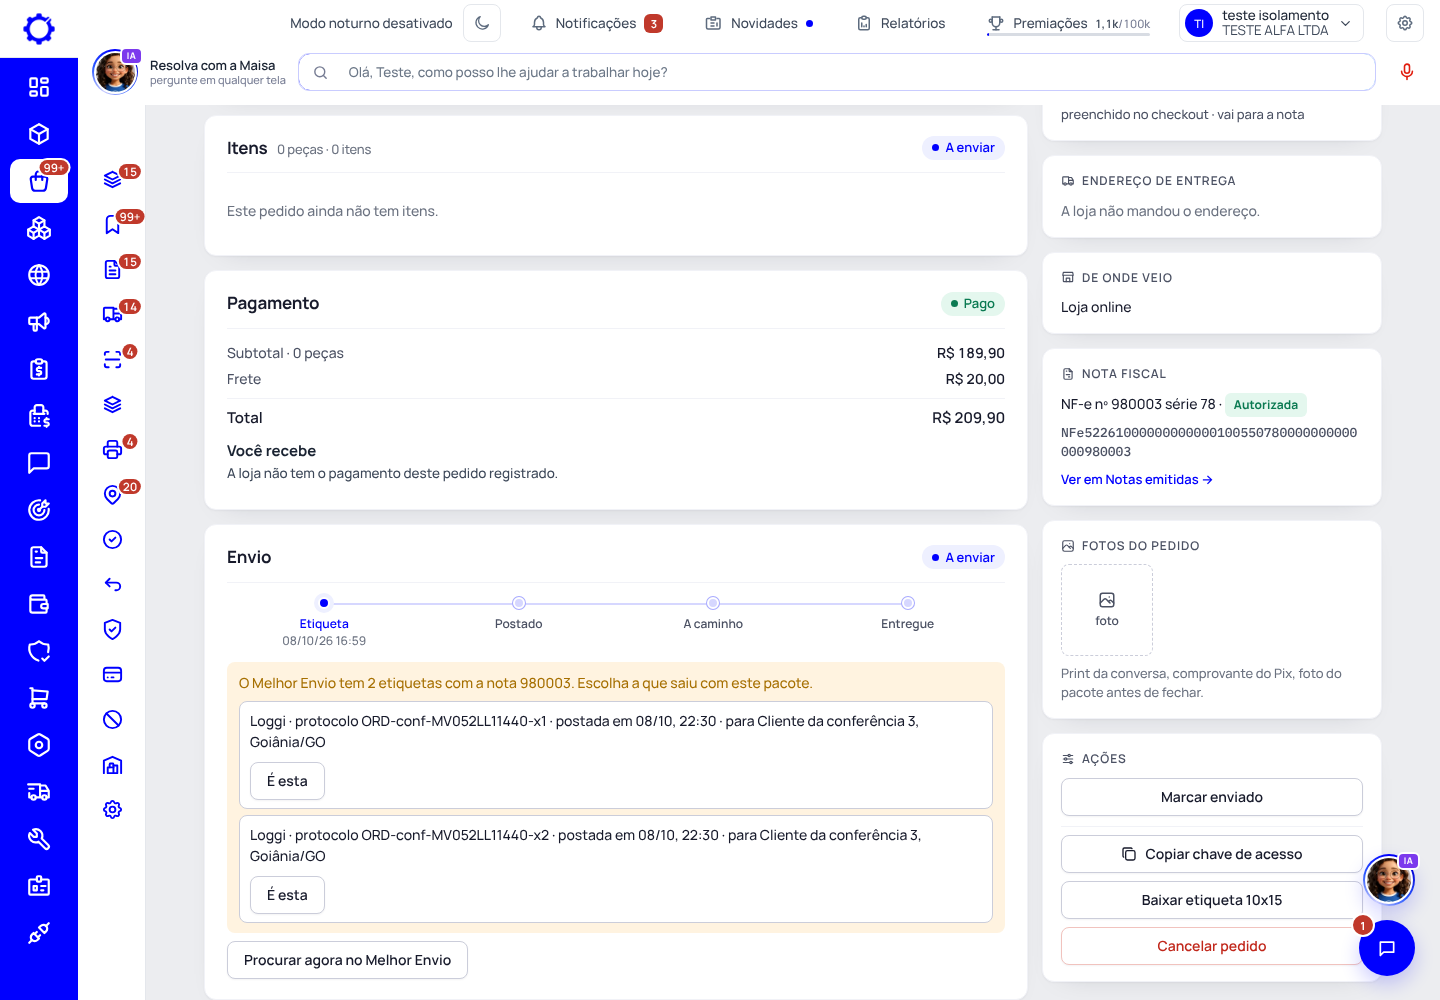1440x1000 pixels.
Task: Click Procurar agora no Melhor Envio
Action: pyautogui.click(x=347, y=960)
